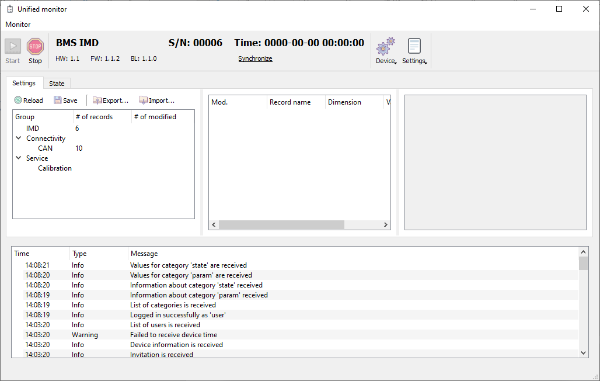The height and width of the screenshot is (381, 600).
Task: Select the Service tree item label
Action: point(37,158)
